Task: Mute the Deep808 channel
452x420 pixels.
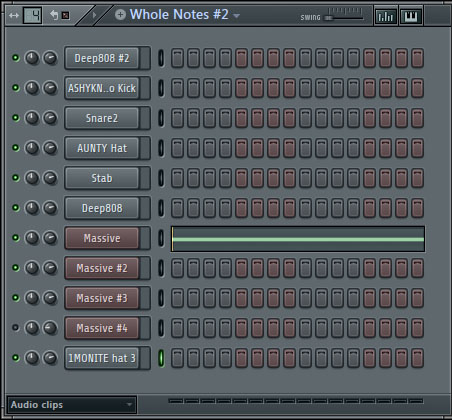Action: 15,208
